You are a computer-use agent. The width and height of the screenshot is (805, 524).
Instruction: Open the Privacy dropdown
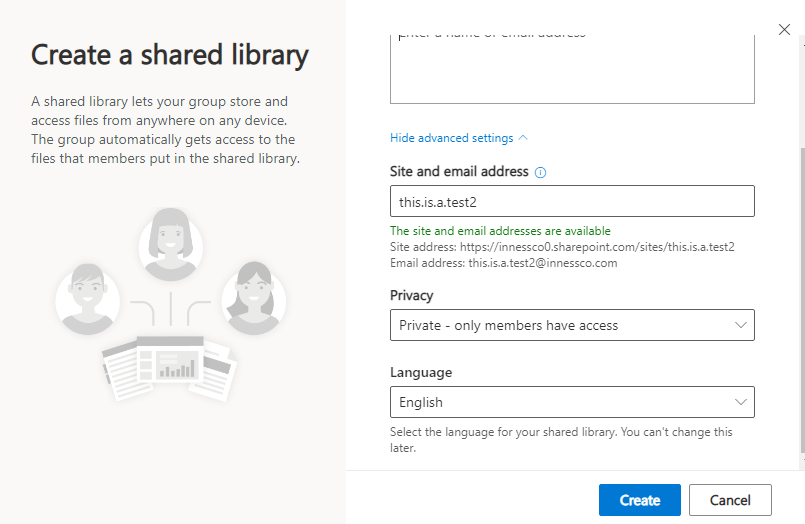pyautogui.click(x=571, y=325)
